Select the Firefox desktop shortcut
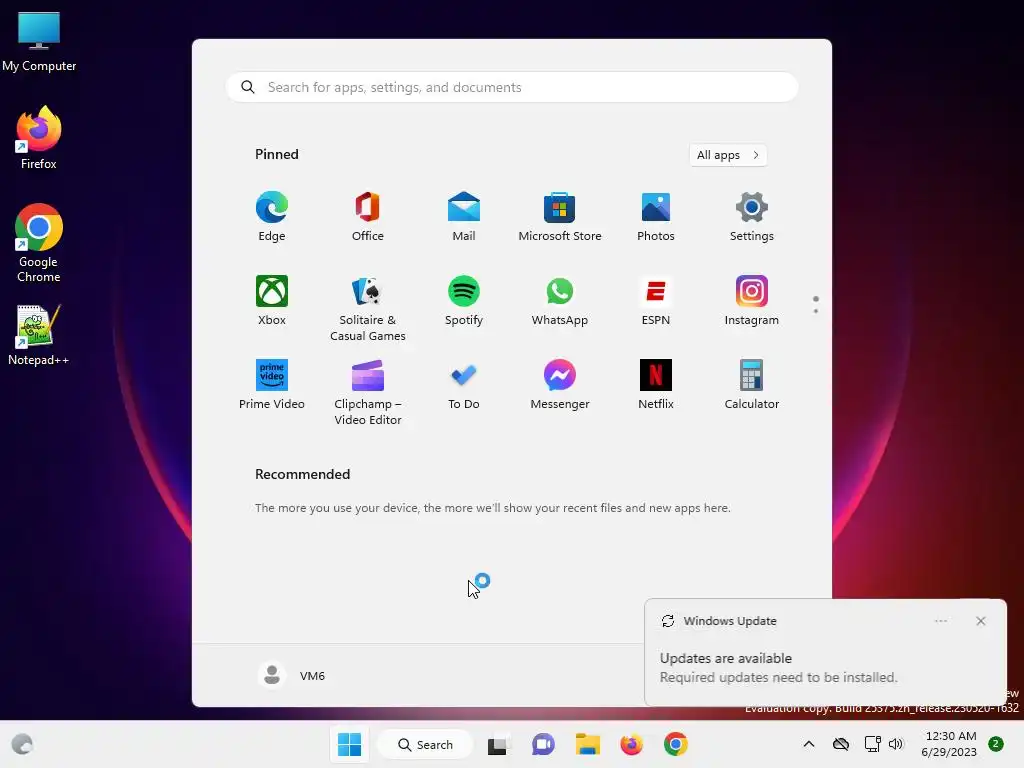Image resolution: width=1024 pixels, height=768 pixels. pos(39,138)
